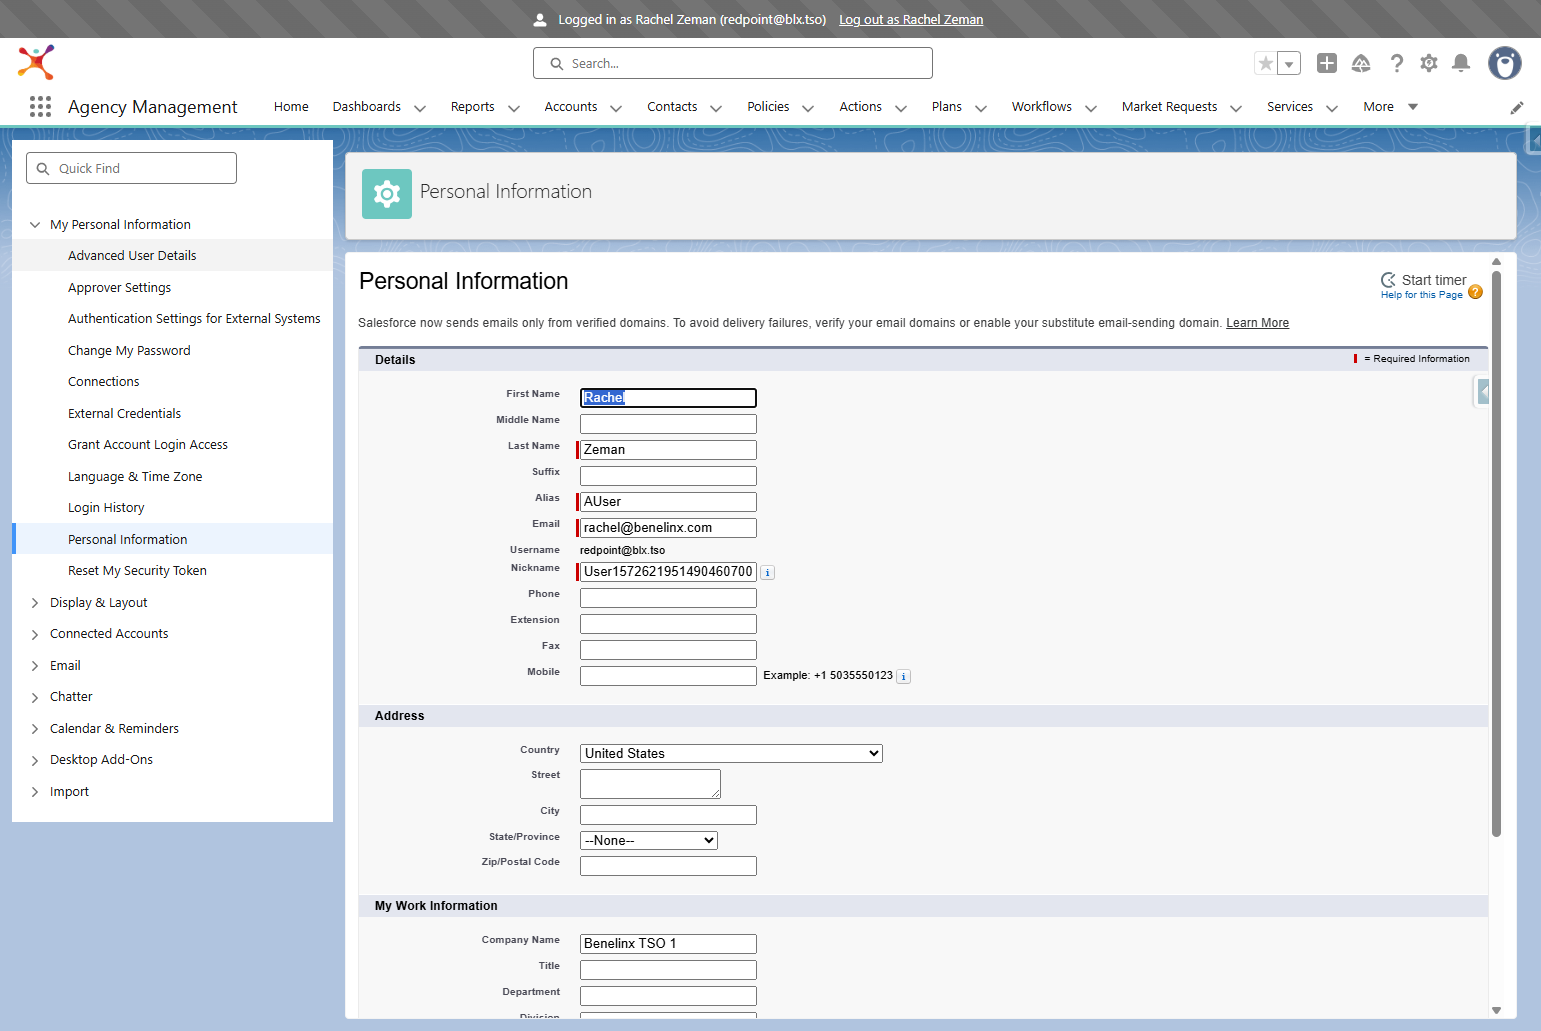Click the Learn More link
The width and height of the screenshot is (1541, 1031).
(x=1257, y=323)
